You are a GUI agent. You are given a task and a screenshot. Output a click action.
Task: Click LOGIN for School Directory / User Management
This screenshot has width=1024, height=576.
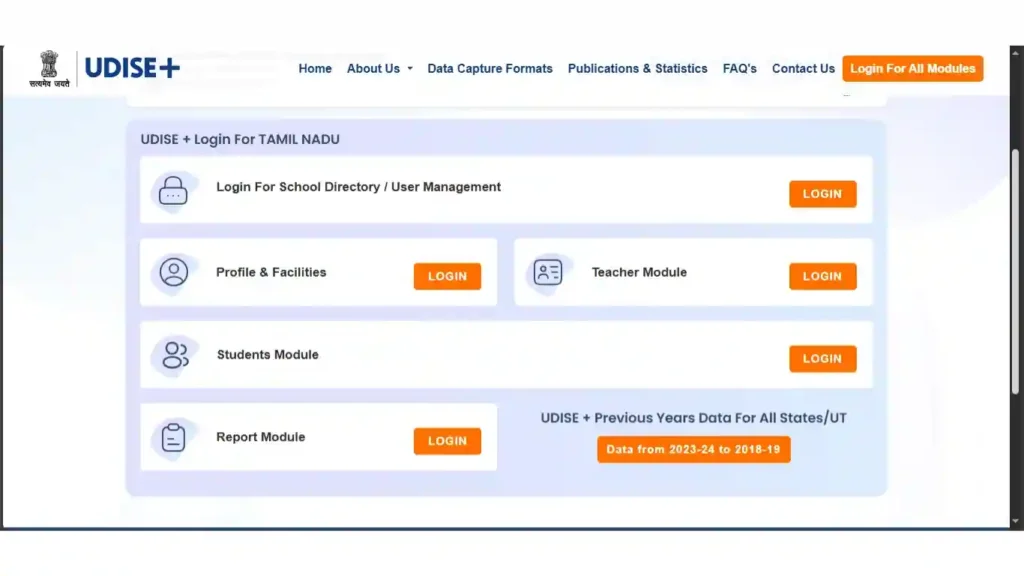(822, 194)
